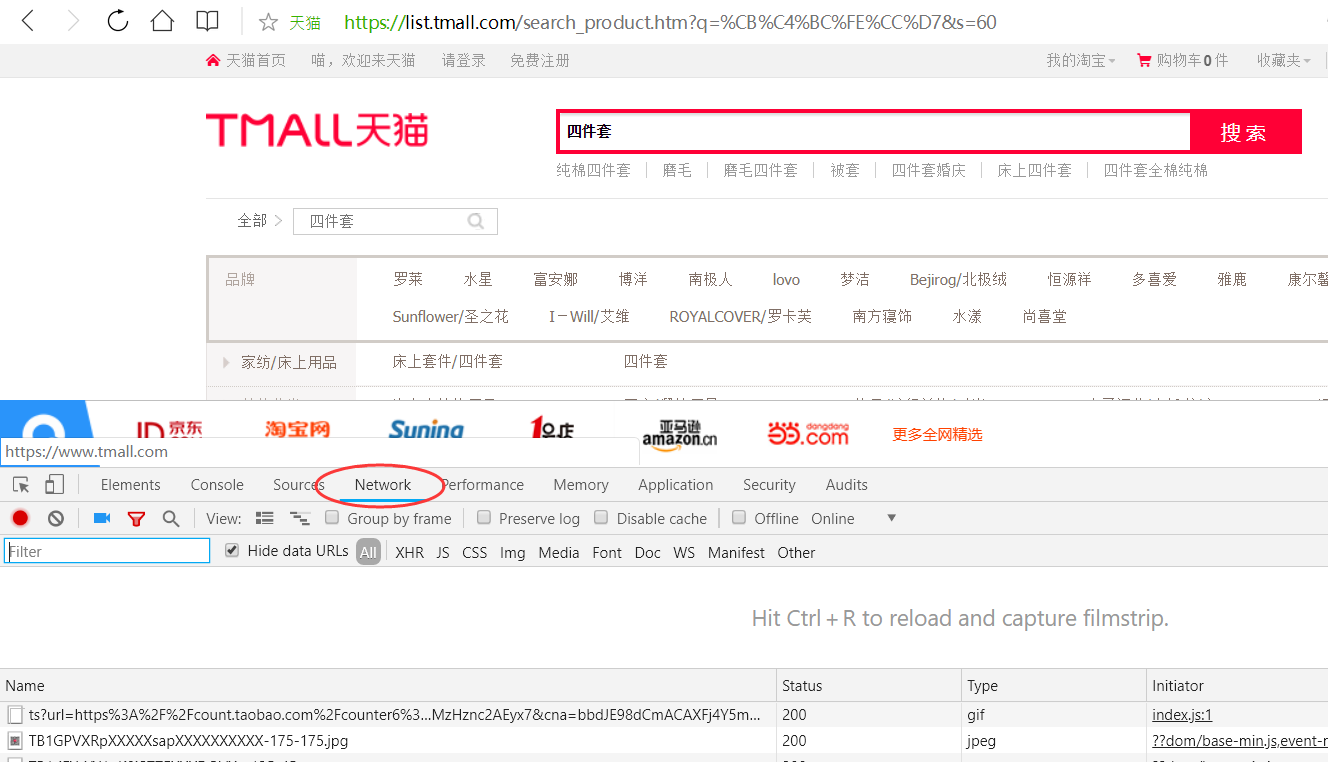Open the Application tab in DevTools
Screen dimensions: 1328x762
tap(675, 485)
